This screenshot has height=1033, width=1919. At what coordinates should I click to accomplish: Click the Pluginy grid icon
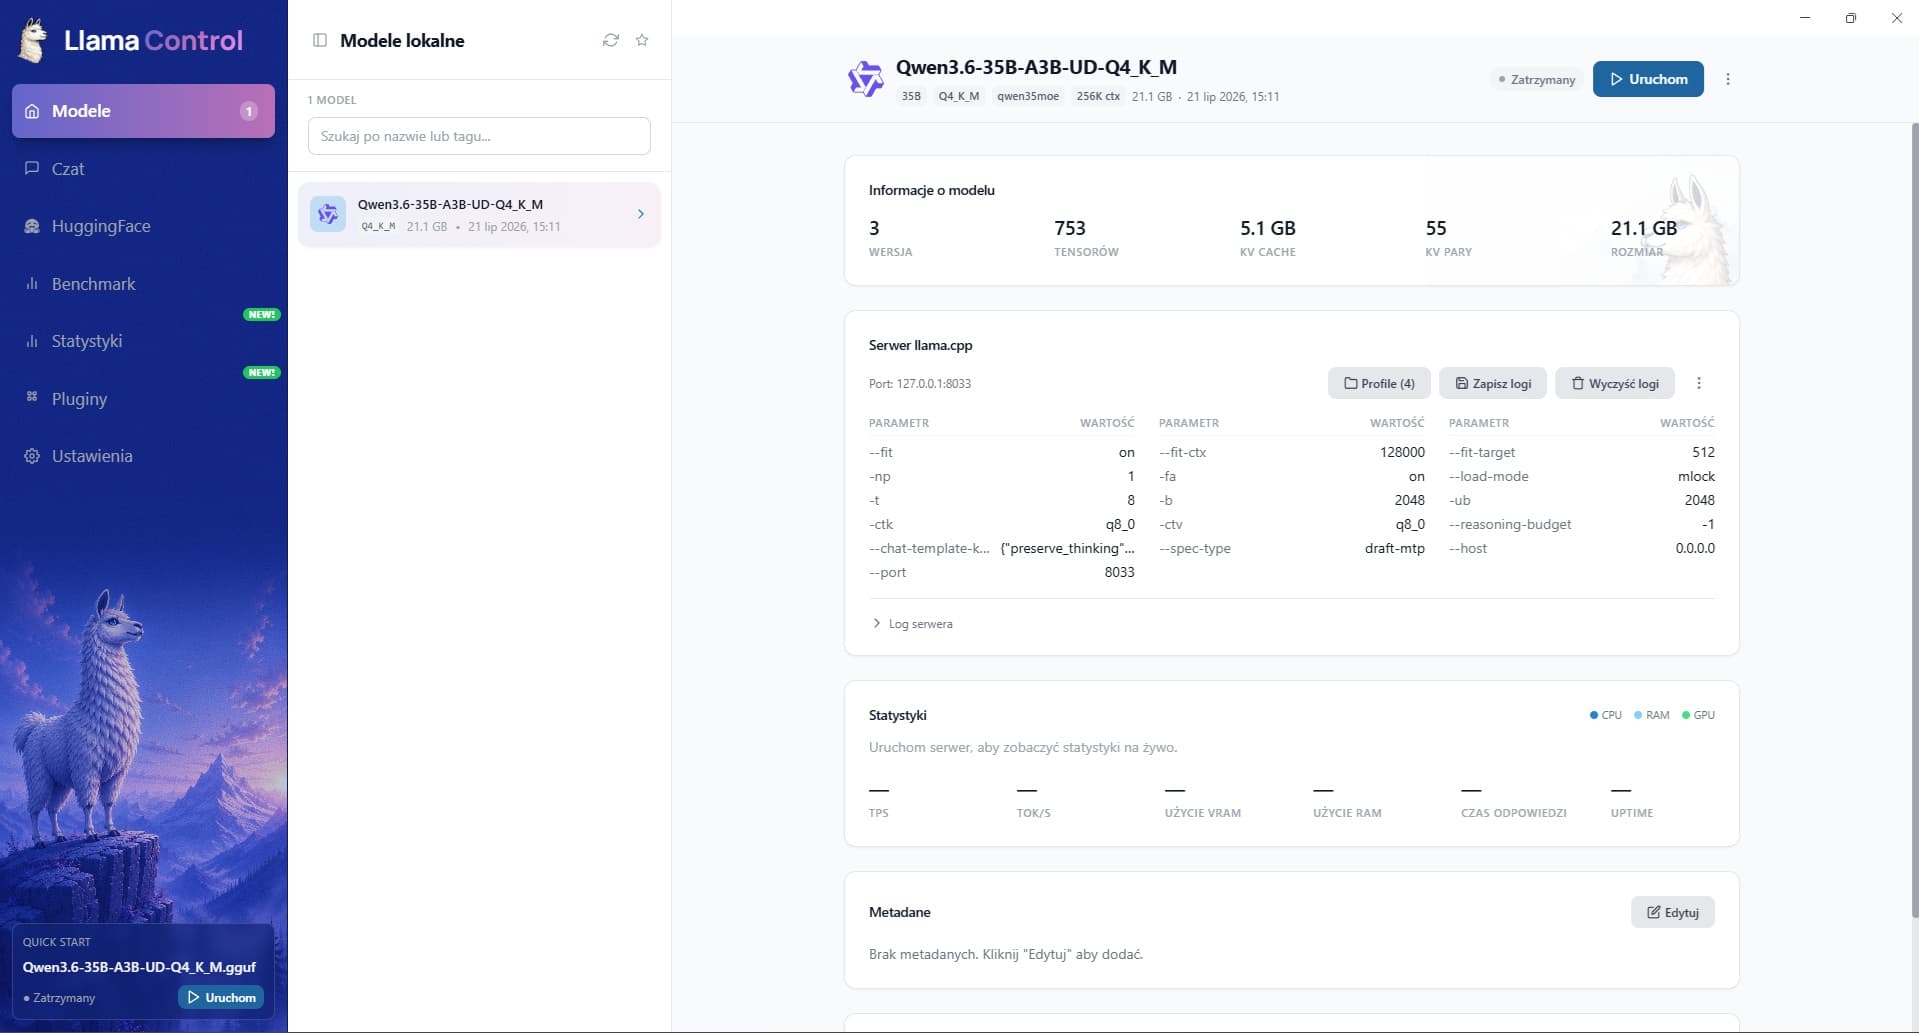(32, 398)
